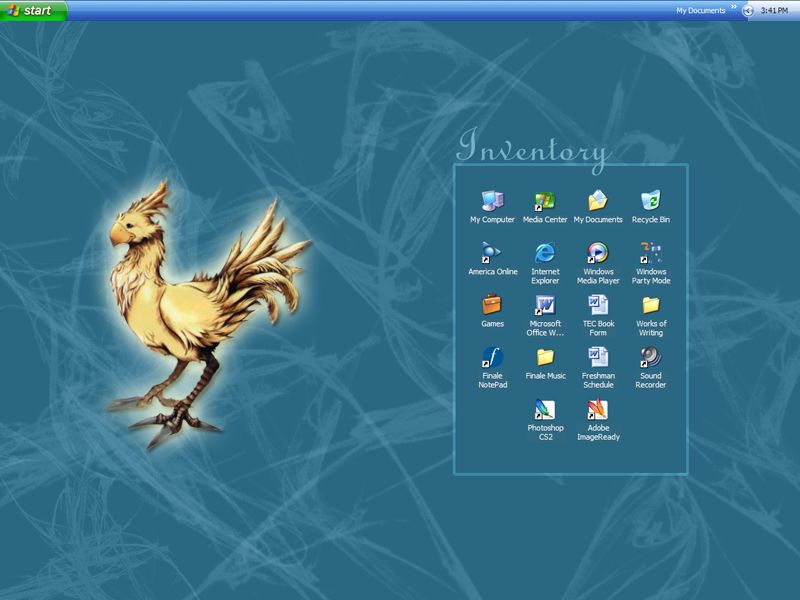The image size is (800, 600).
Task: Start Windows Media Player shortcut
Action: 598,263
